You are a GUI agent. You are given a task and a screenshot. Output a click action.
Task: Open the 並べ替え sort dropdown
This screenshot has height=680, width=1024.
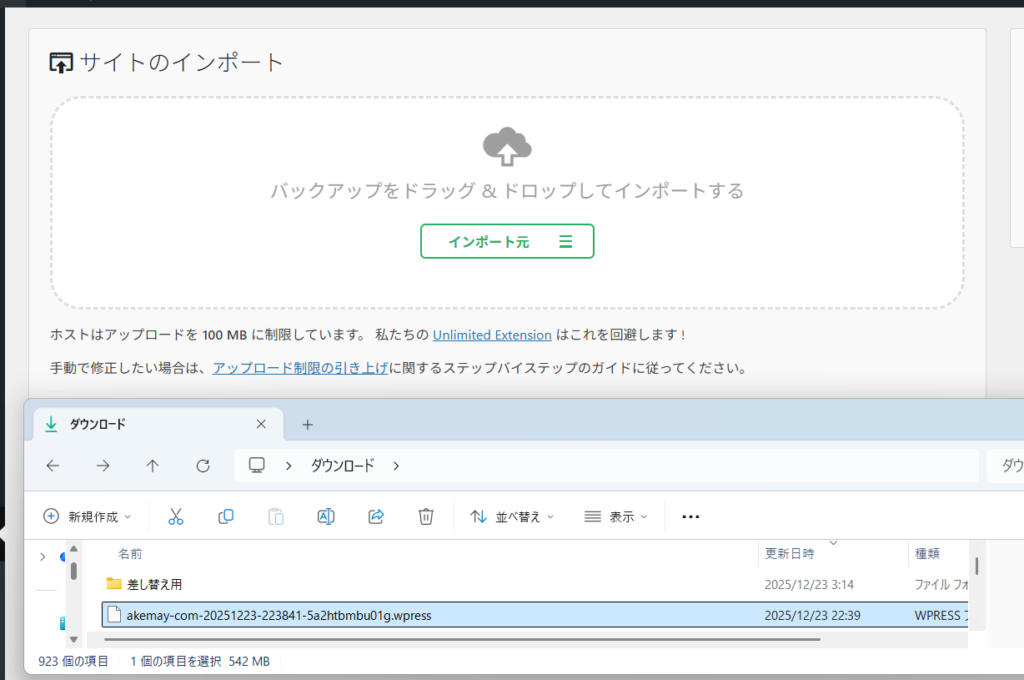point(511,517)
